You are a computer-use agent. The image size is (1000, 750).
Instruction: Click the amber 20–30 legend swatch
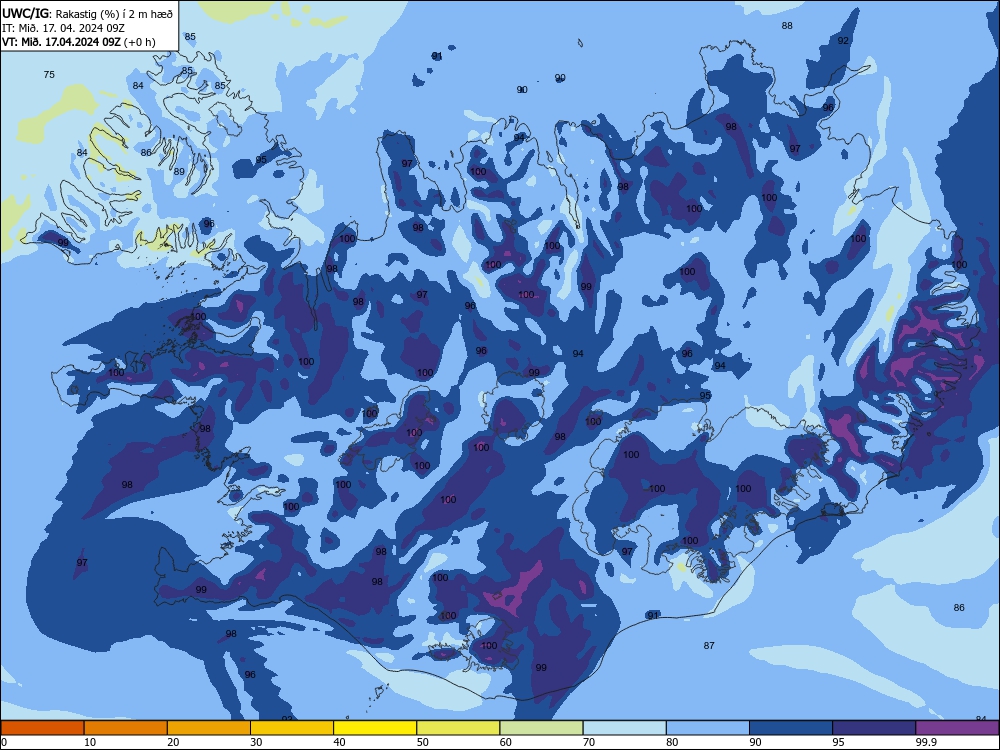click(209, 728)
